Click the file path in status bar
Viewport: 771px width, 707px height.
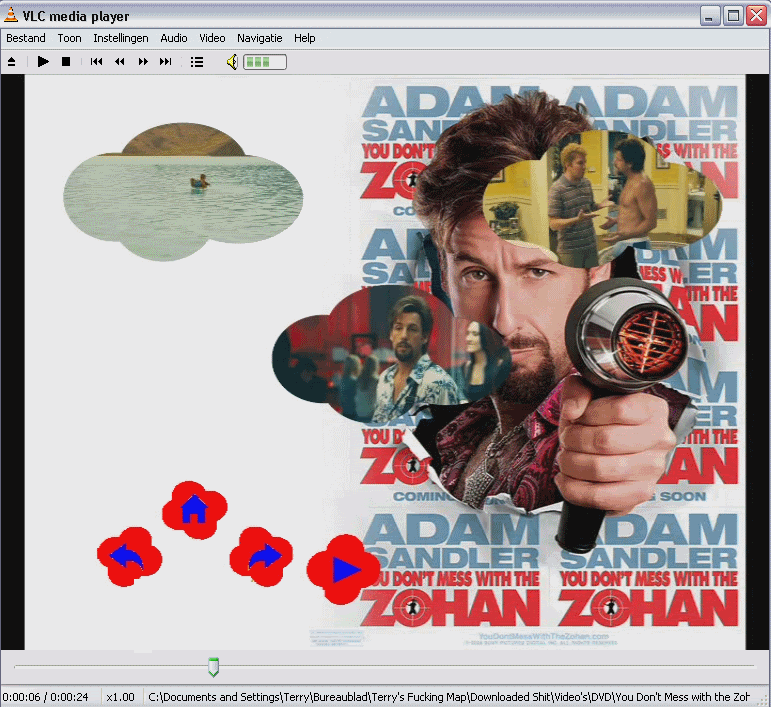(x=449, y=697)
